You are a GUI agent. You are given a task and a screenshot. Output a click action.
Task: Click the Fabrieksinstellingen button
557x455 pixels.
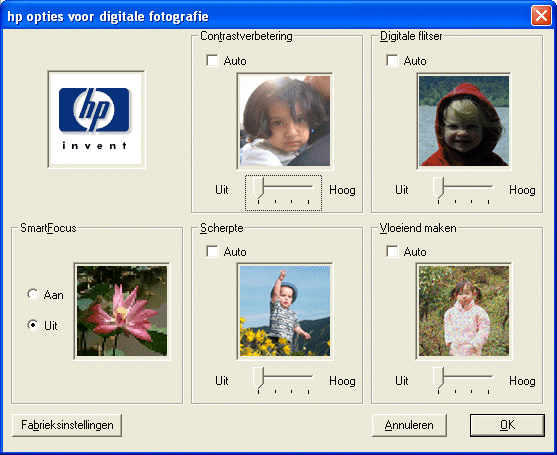click(x=67, y=425)
